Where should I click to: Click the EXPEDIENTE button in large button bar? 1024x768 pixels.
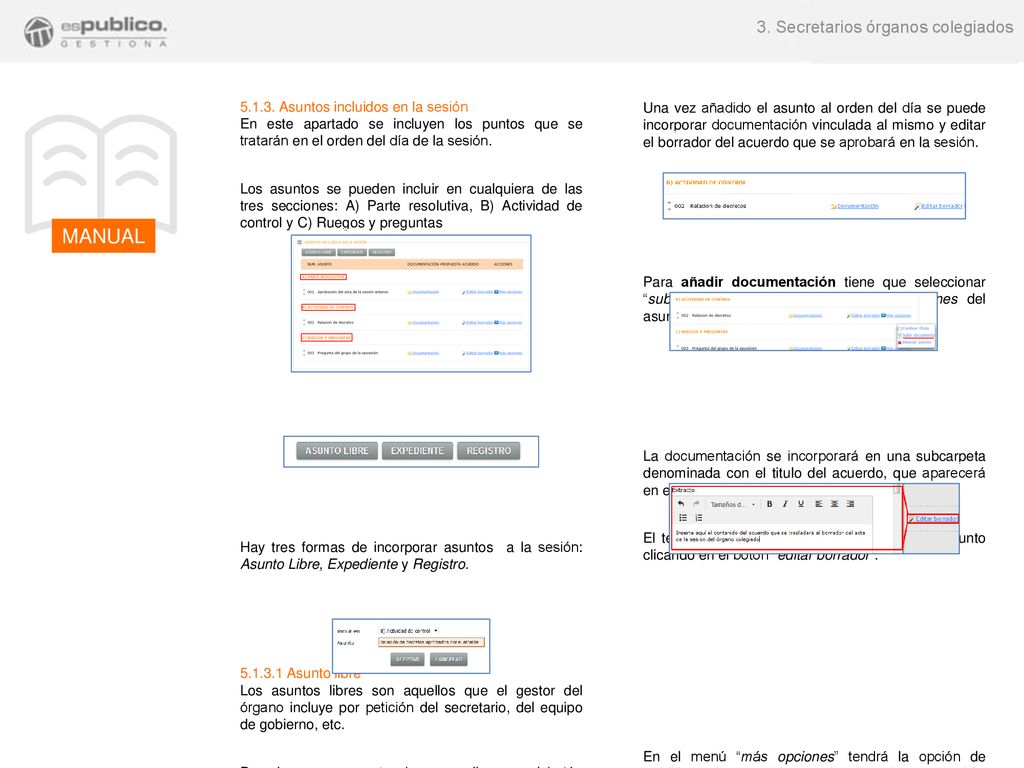click(417, 451)
